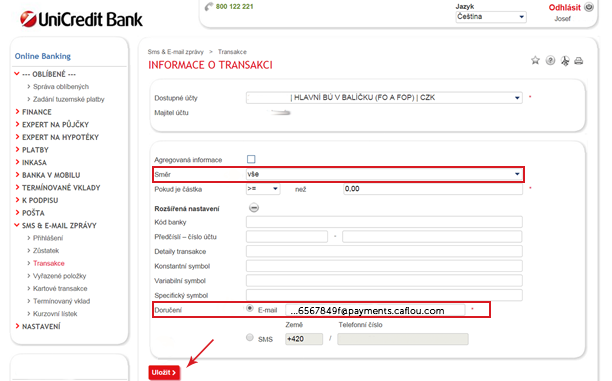
Task: Click the Uložit save button
Action: tap(164, 372)
